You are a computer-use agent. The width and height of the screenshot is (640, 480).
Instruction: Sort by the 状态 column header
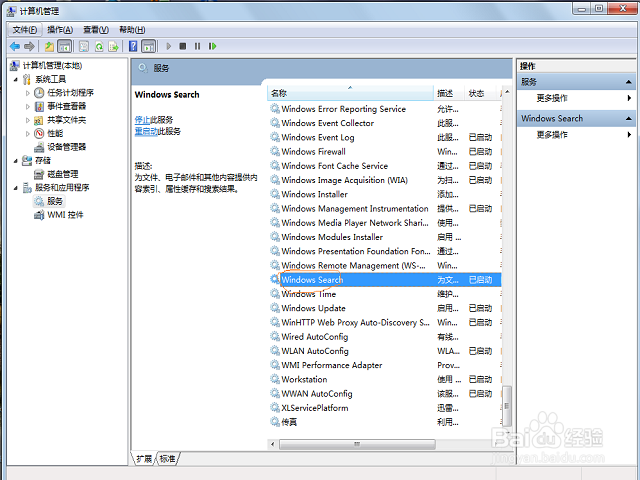point(480,93)
